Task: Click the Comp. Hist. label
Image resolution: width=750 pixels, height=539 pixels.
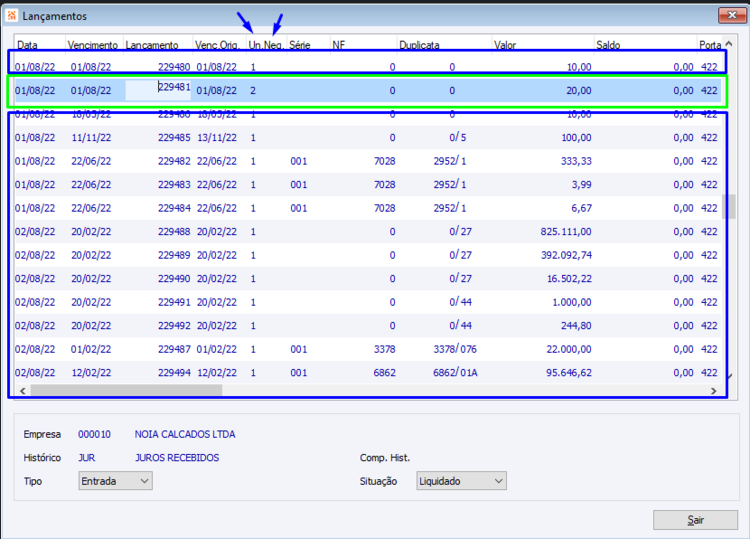Action: [x=385, y=458]
